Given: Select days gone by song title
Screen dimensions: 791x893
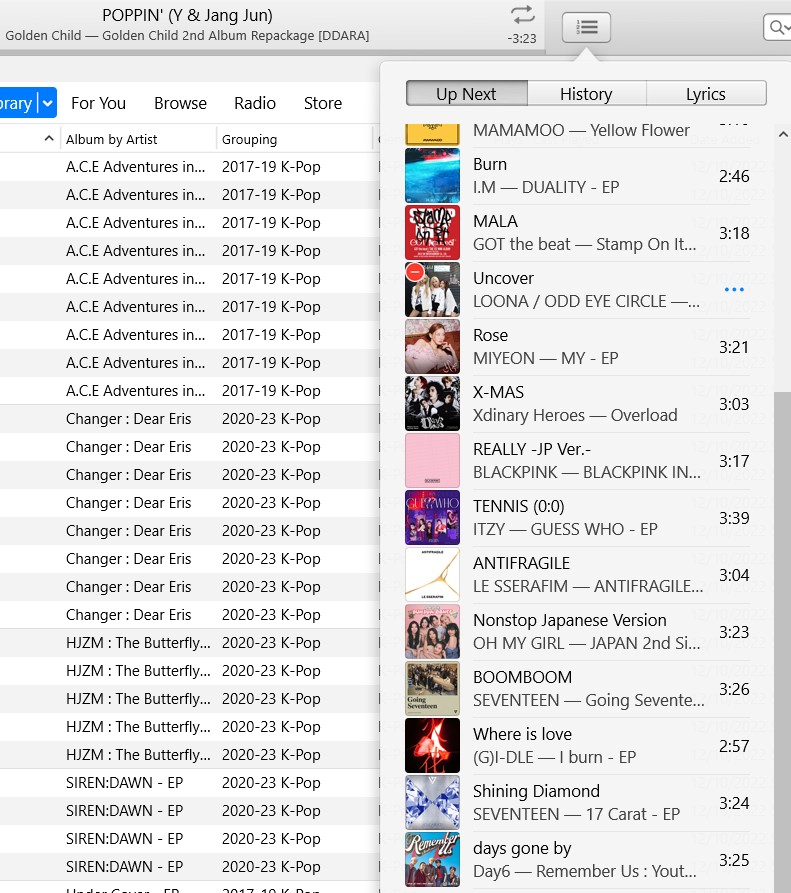Looking at the screenshot, I should tap(522, 848).
